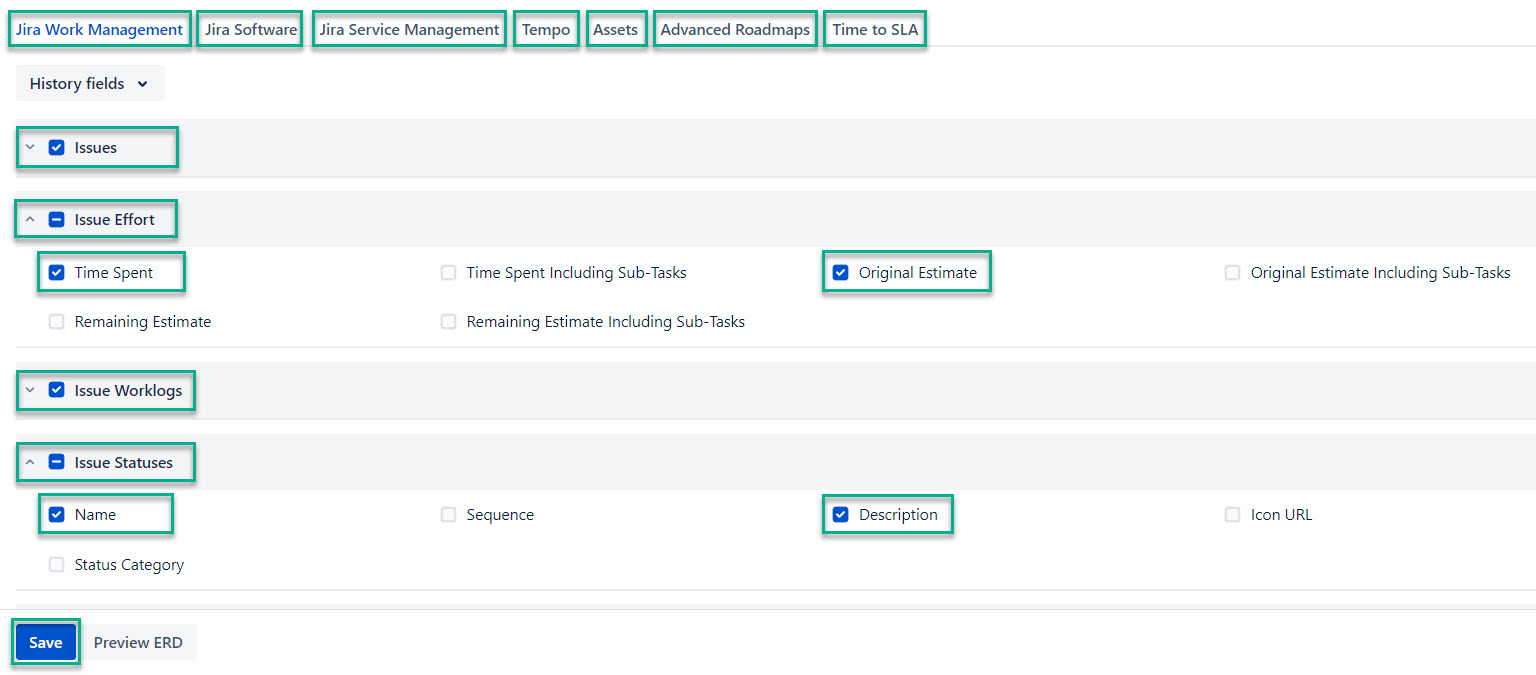1536x675 pixels.
Task: Collapse the Issue Effort section
Action: pos(30,219)
